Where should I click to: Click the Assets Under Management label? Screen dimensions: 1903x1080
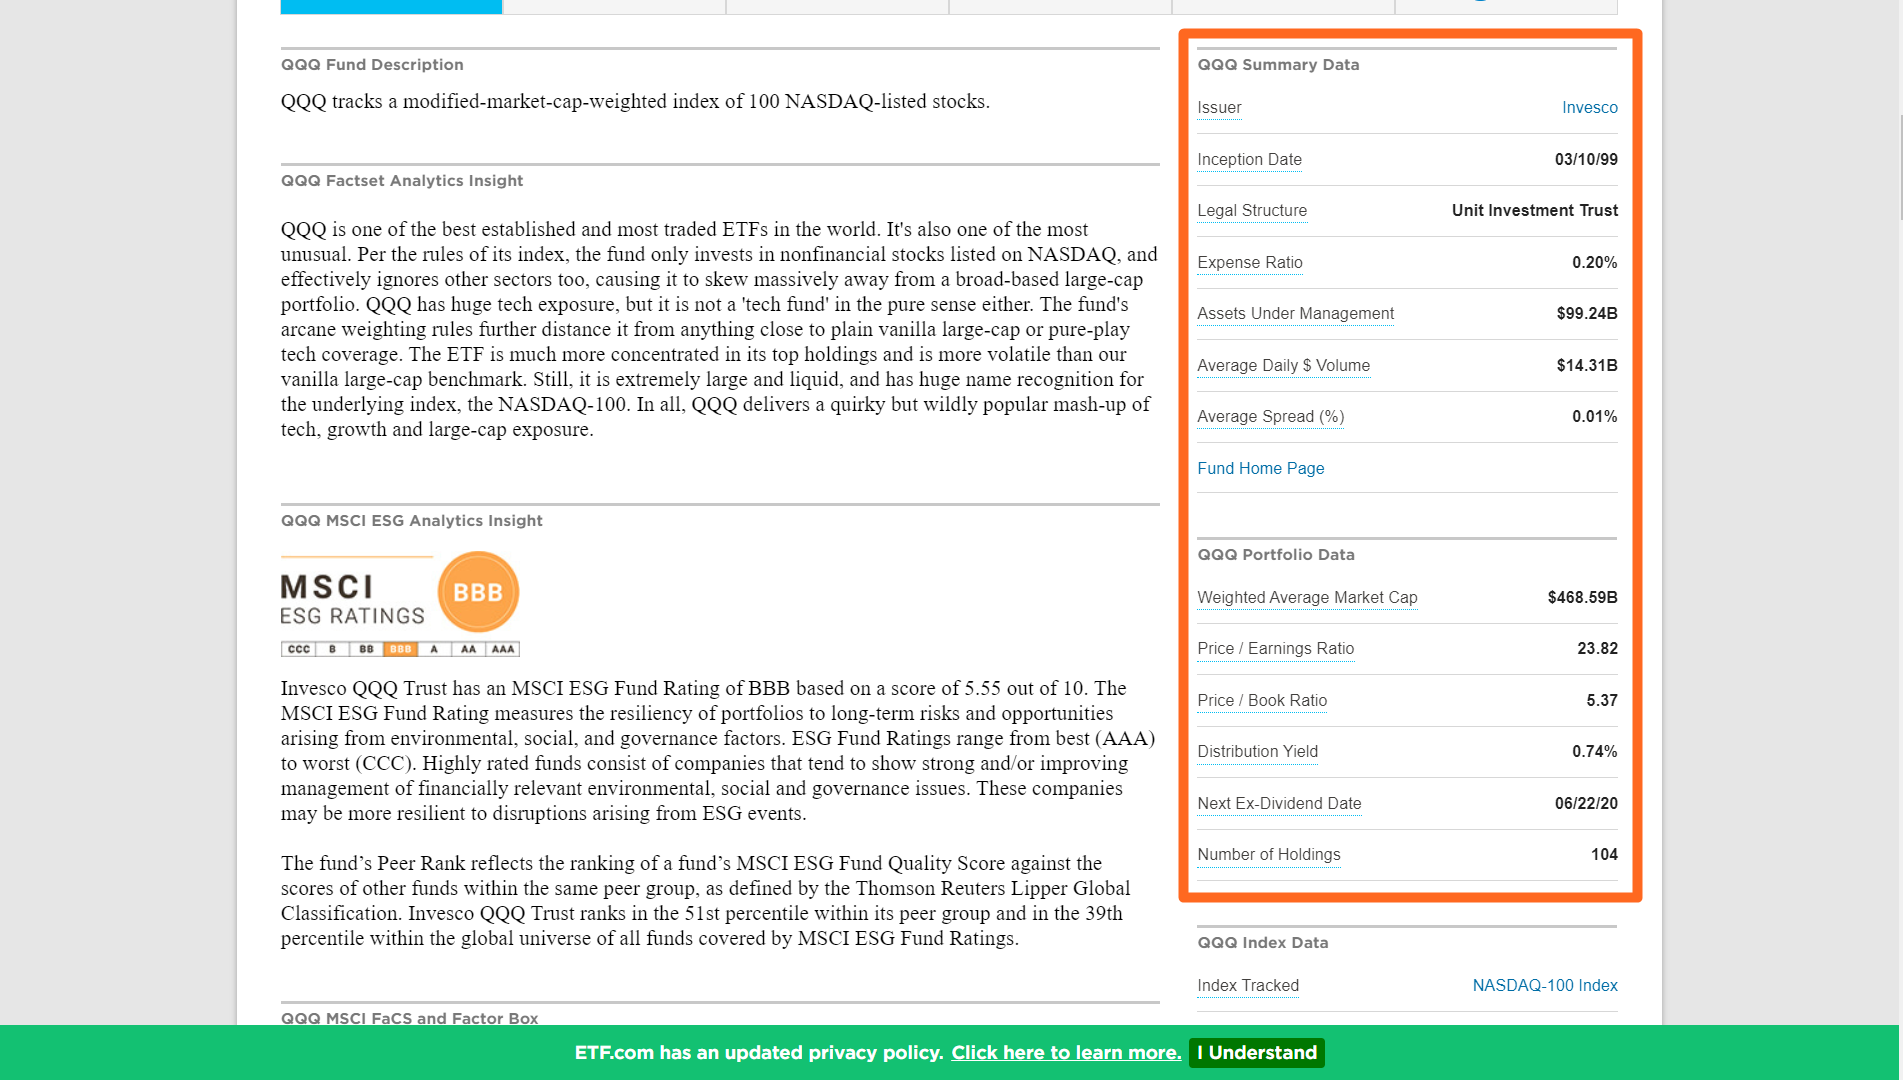click(x=1295, y=313)
